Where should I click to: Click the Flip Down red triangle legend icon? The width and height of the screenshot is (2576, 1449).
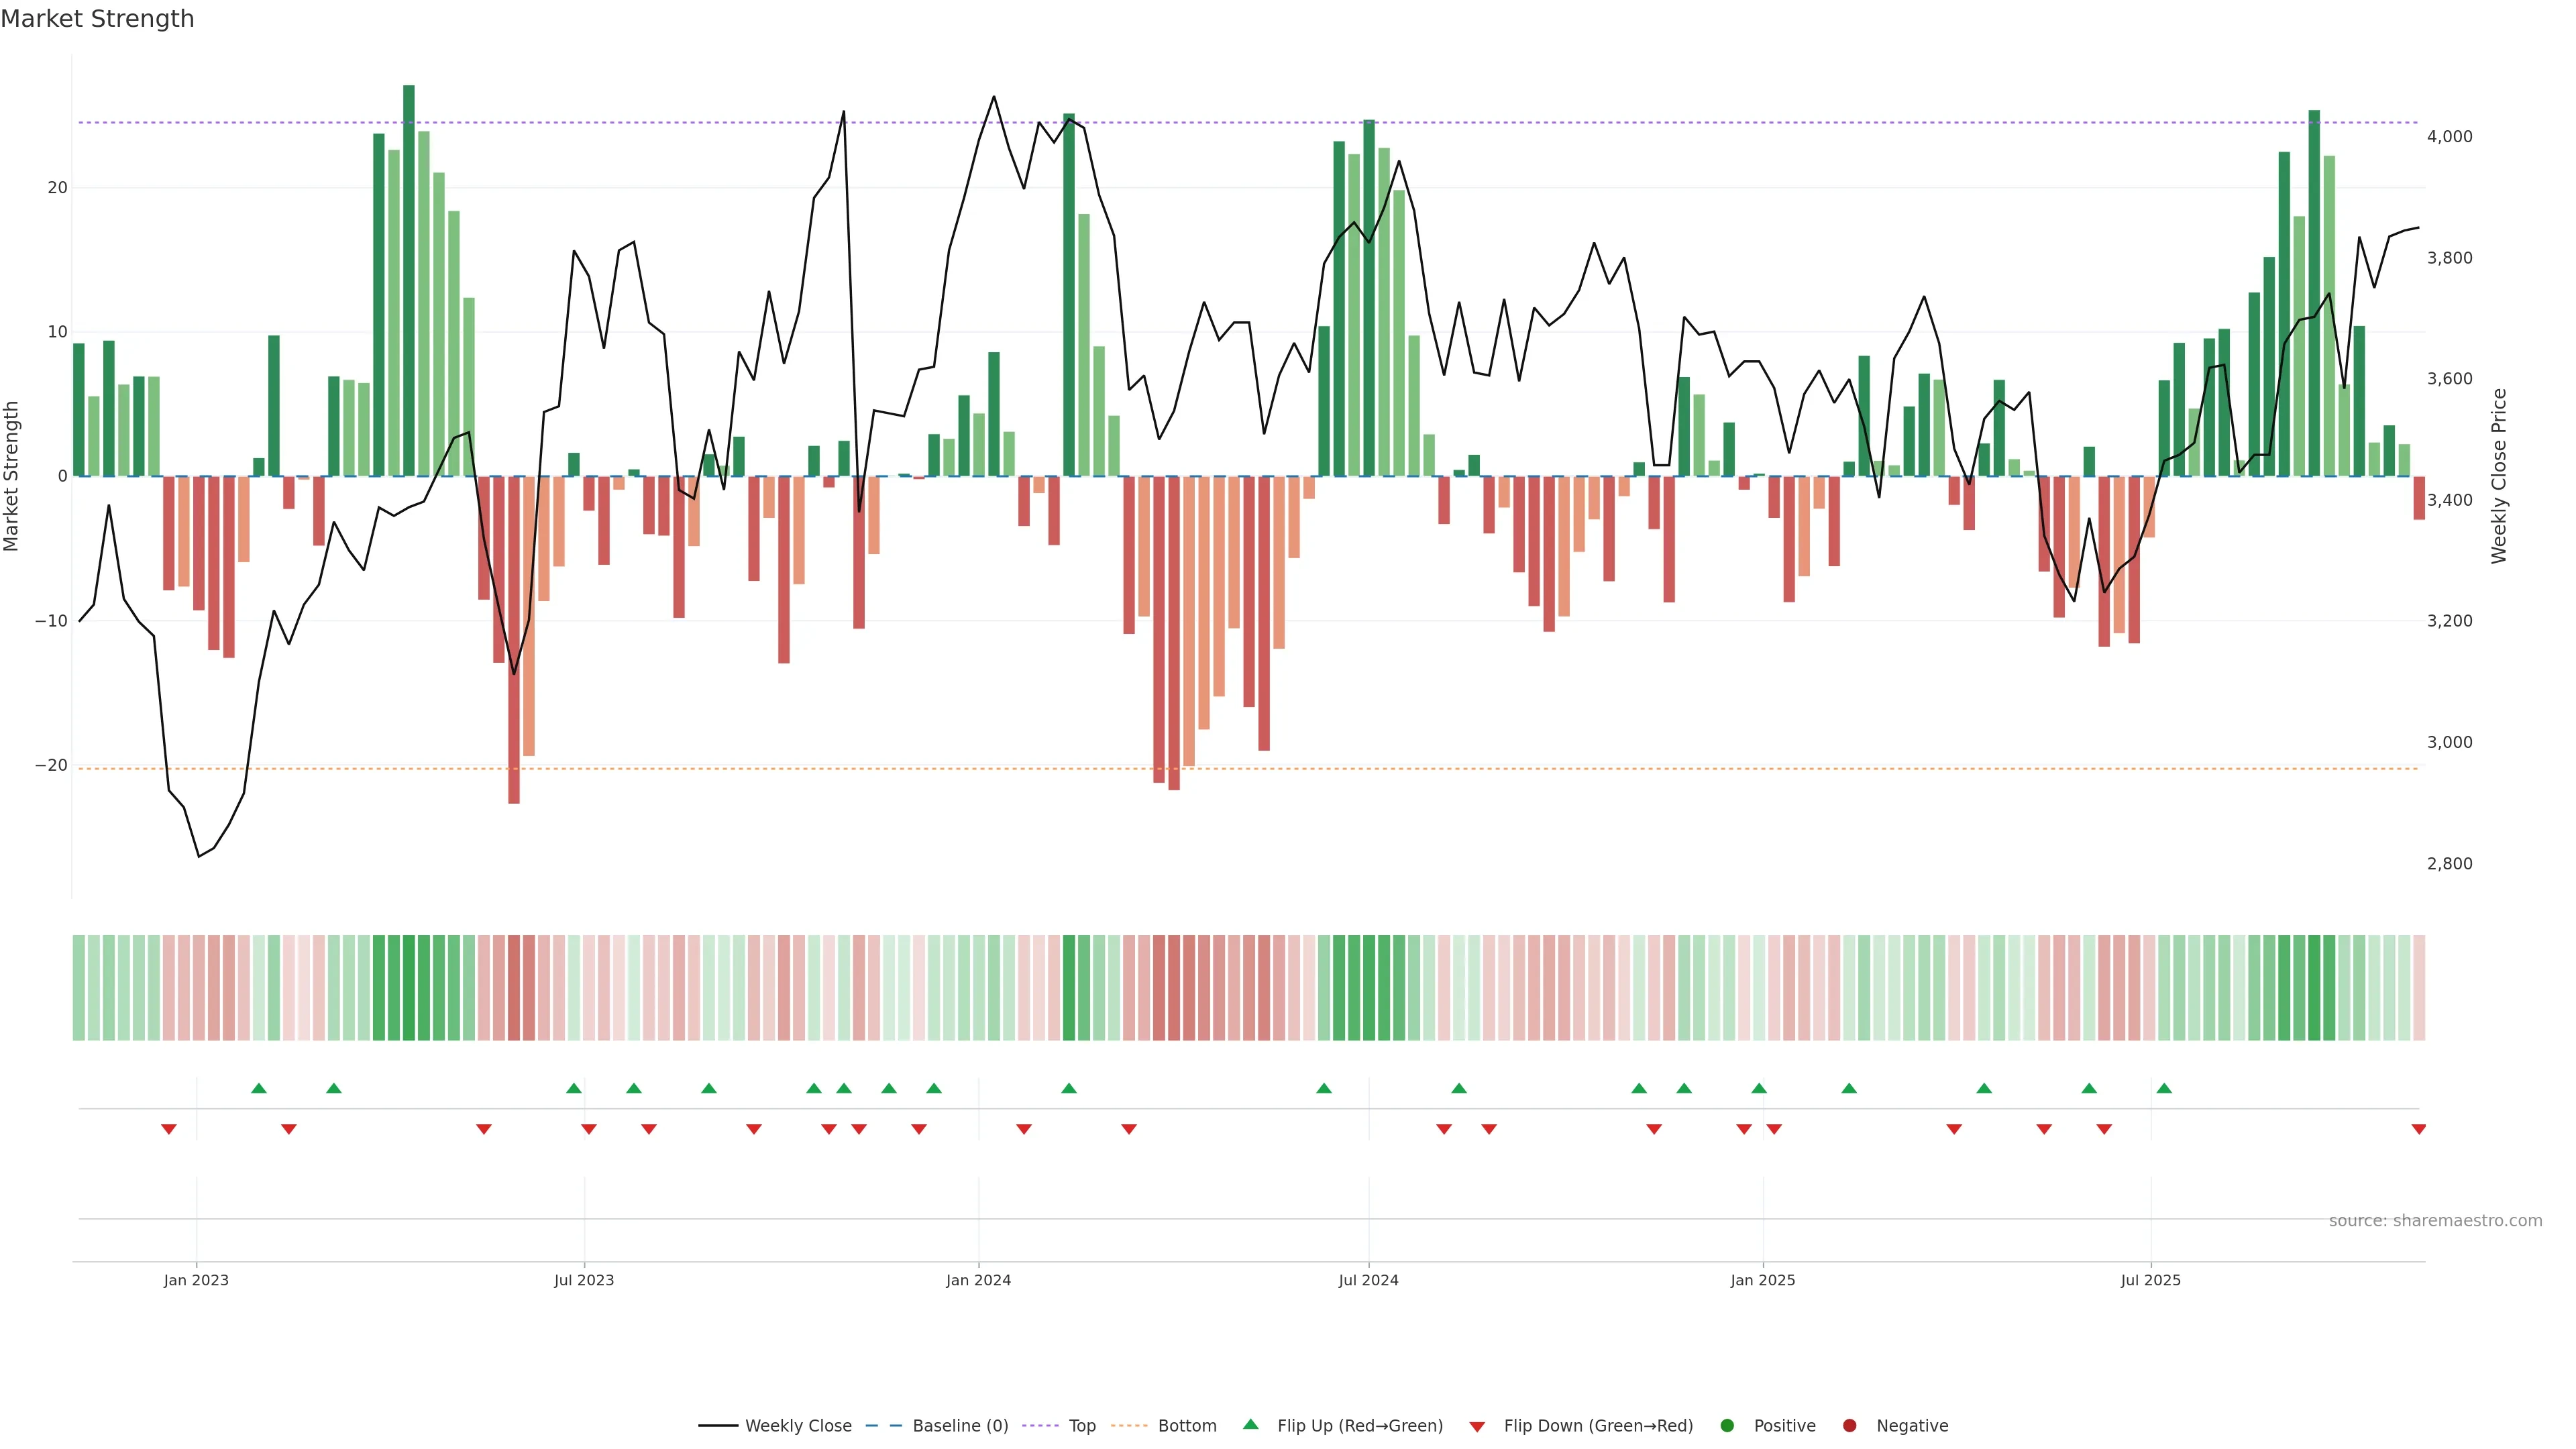[1477, 1427]
